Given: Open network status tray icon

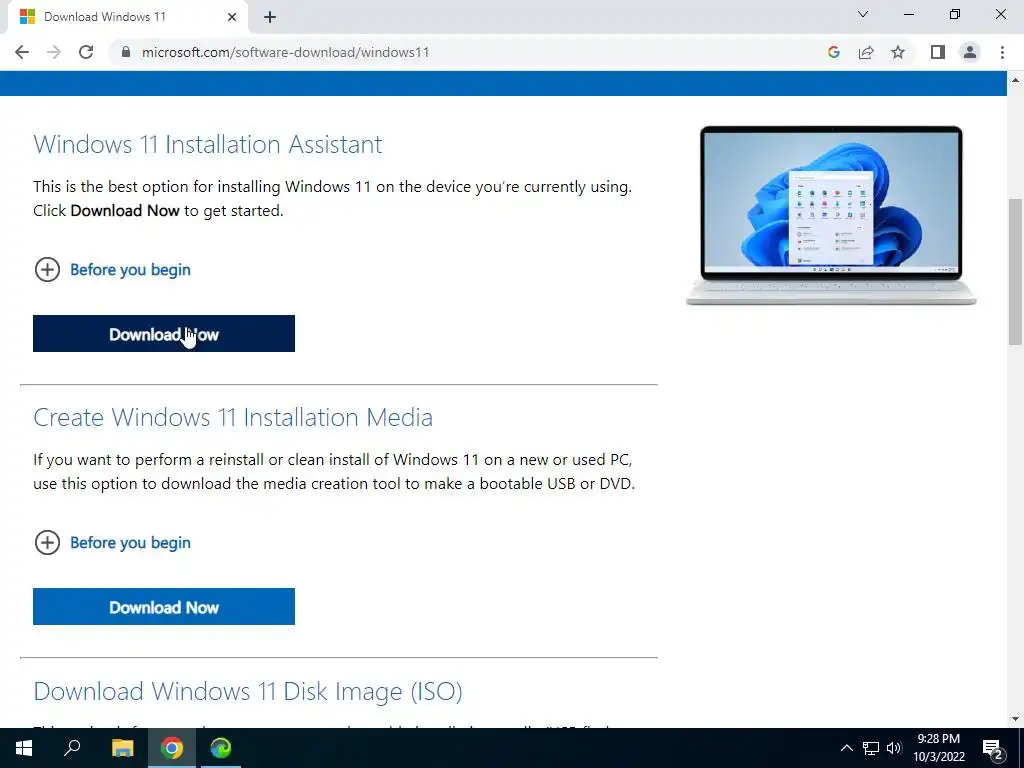Looking at the screenshot, I should click(871, 748).
